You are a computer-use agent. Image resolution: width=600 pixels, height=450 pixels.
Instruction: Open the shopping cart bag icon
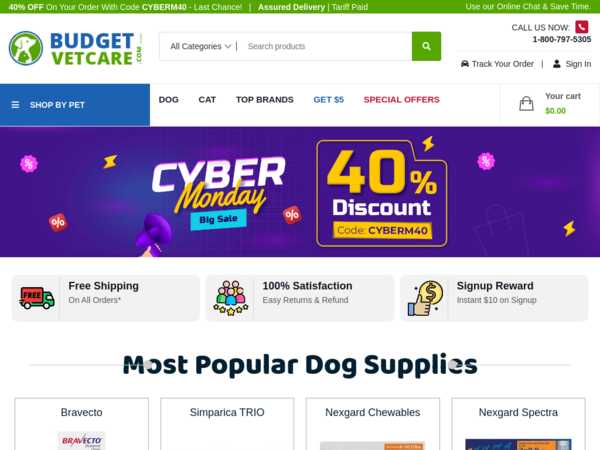point(526,104)
